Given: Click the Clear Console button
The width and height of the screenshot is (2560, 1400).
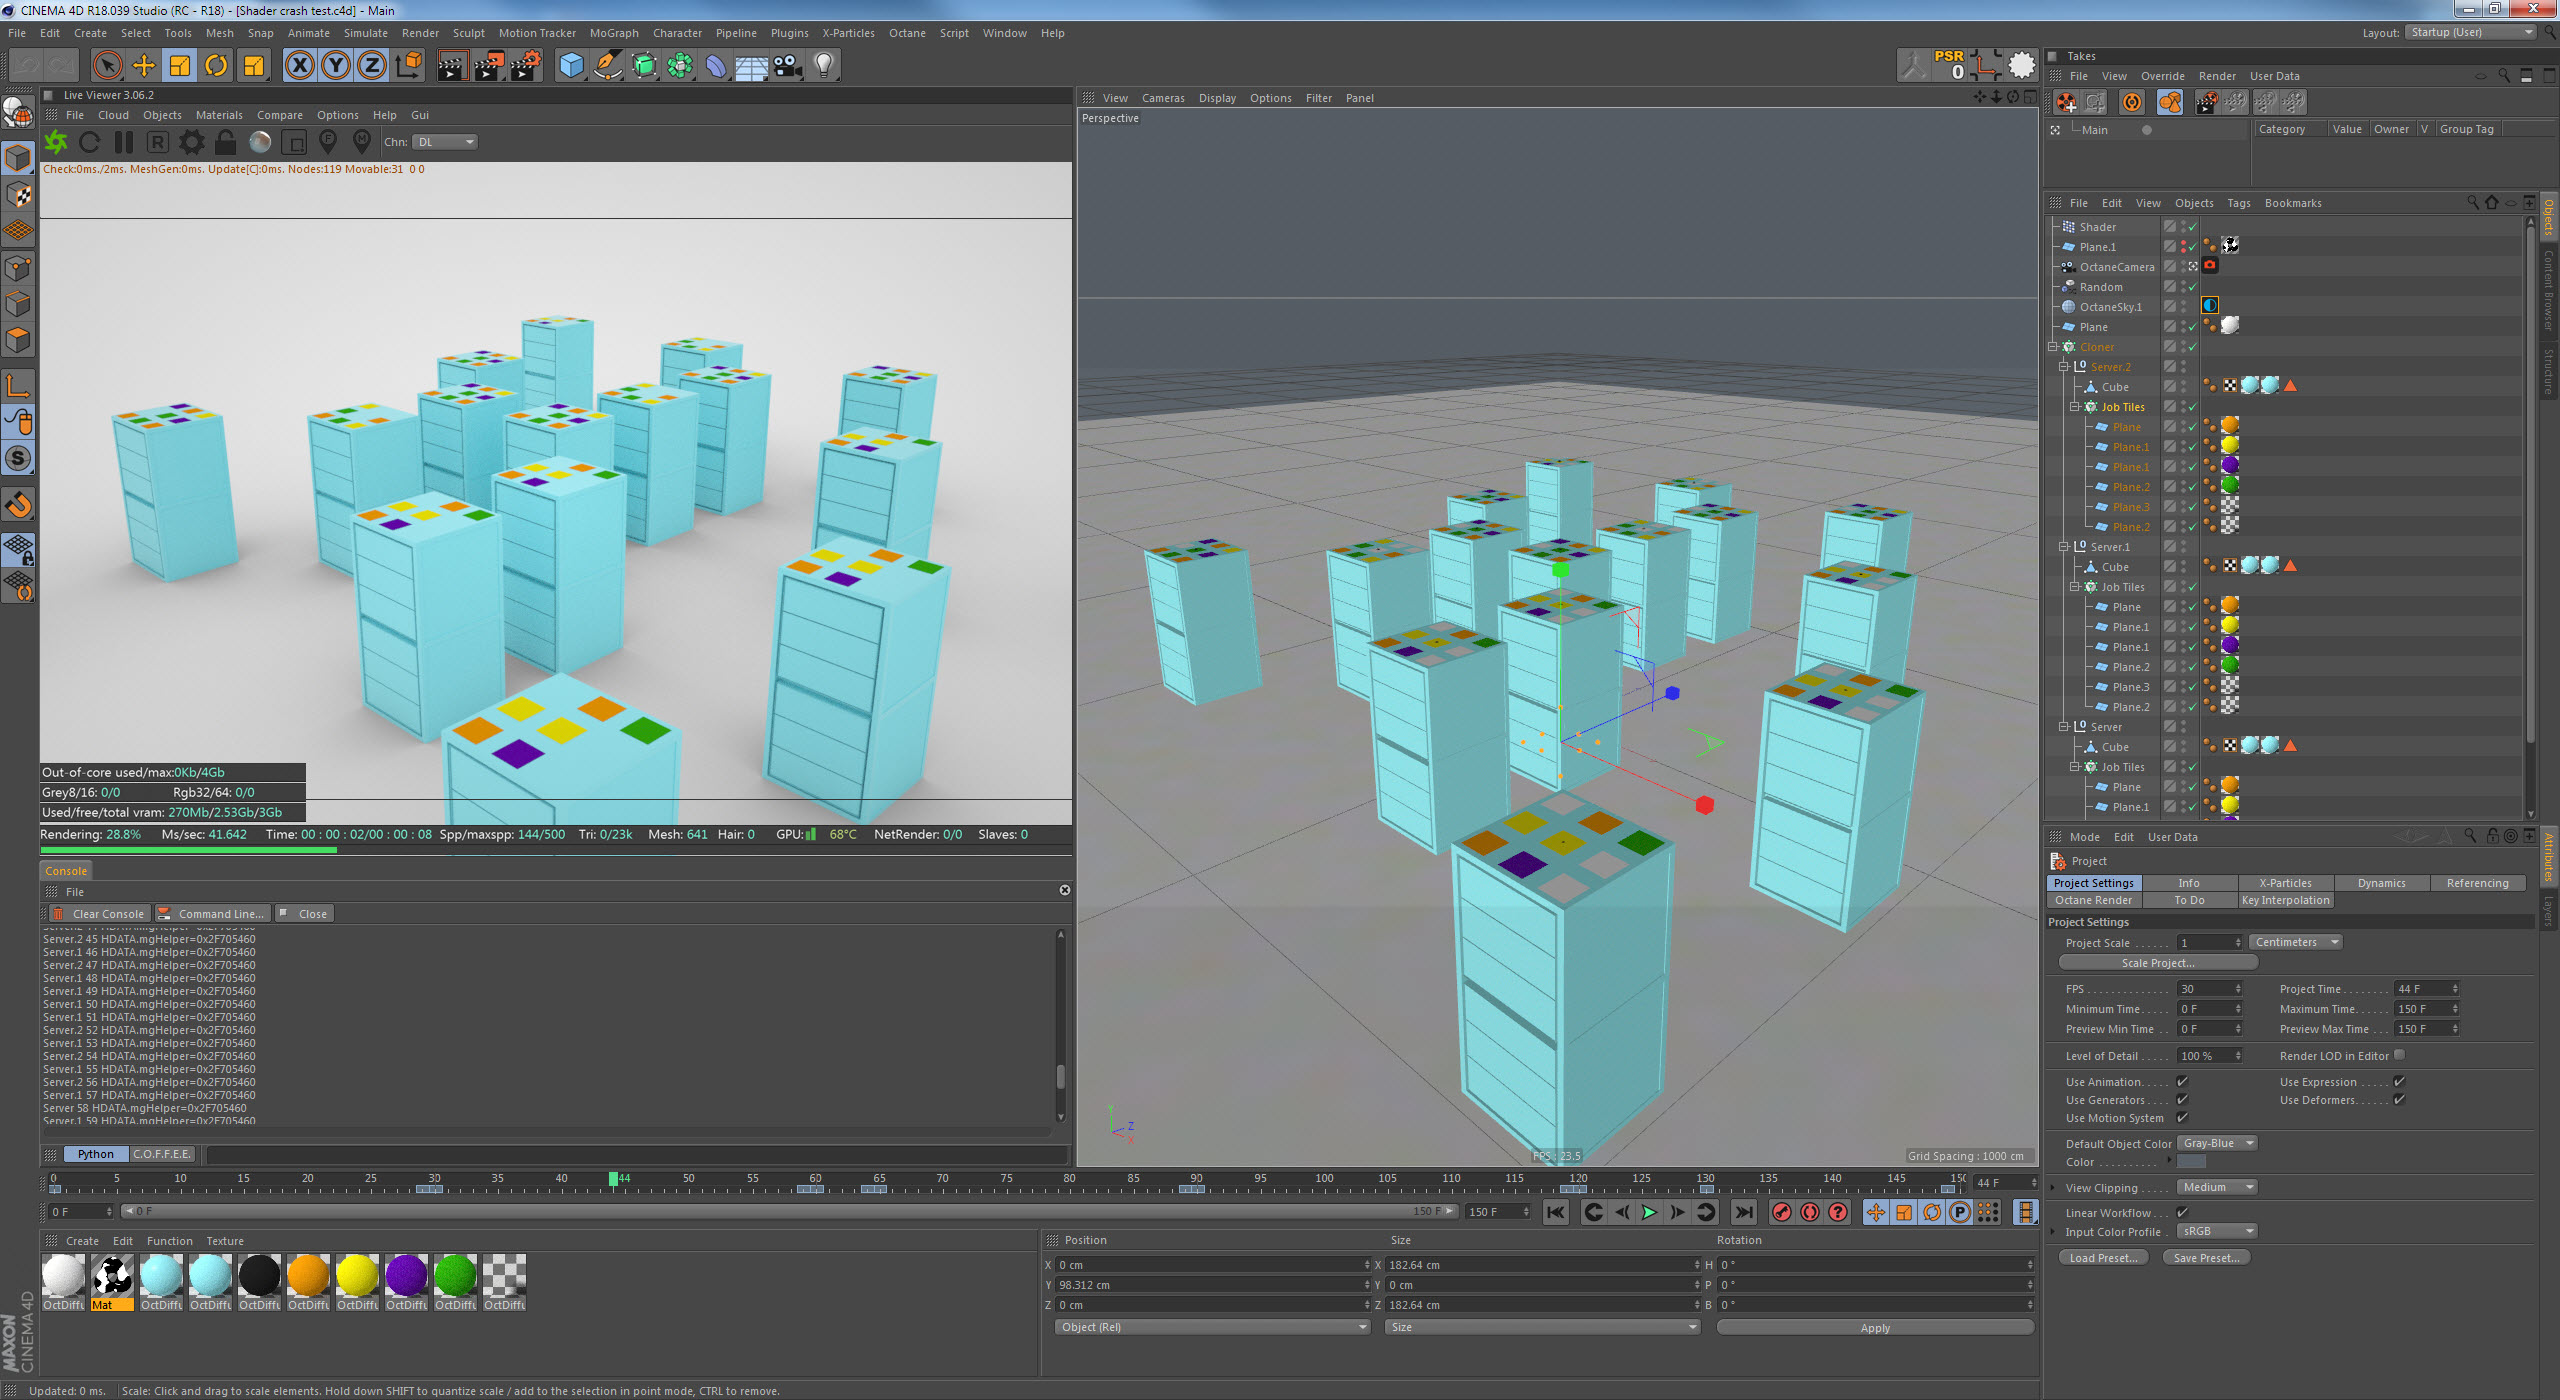Looking at the screenshot, I should tap(99, 914).
